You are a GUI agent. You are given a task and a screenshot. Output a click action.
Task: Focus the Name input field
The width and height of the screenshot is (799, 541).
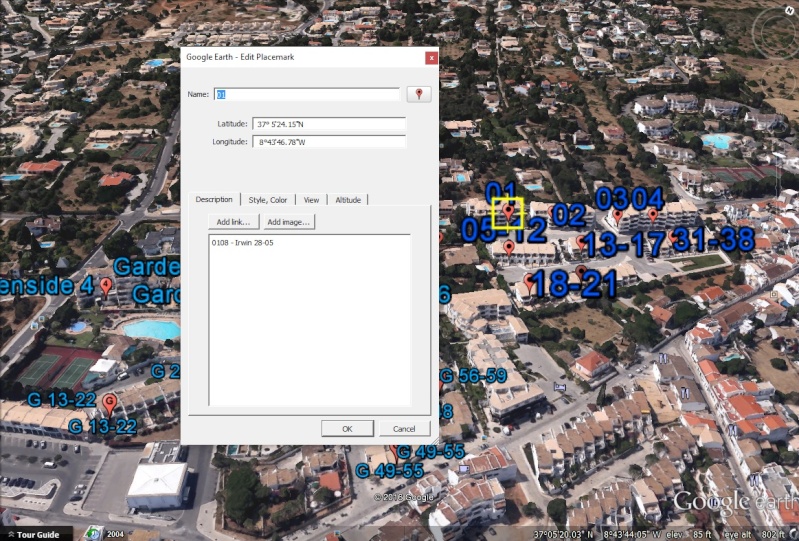coord(307,94)
